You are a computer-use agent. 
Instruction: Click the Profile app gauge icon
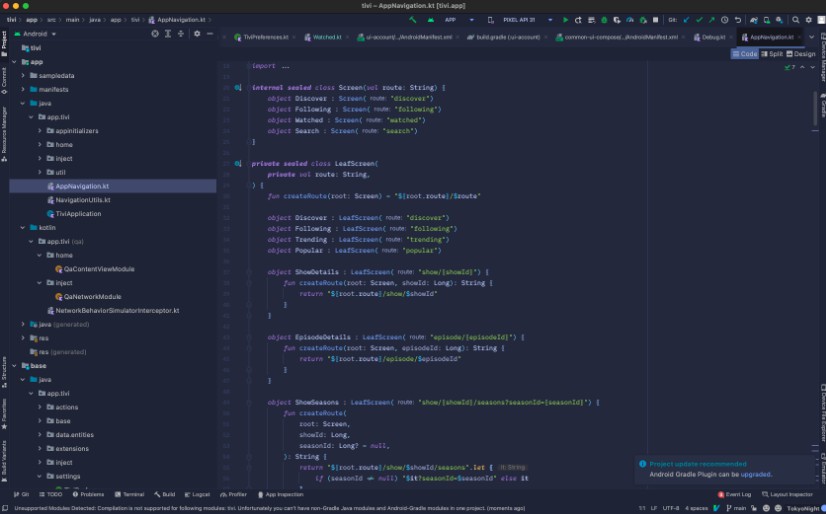pos(630,20)
